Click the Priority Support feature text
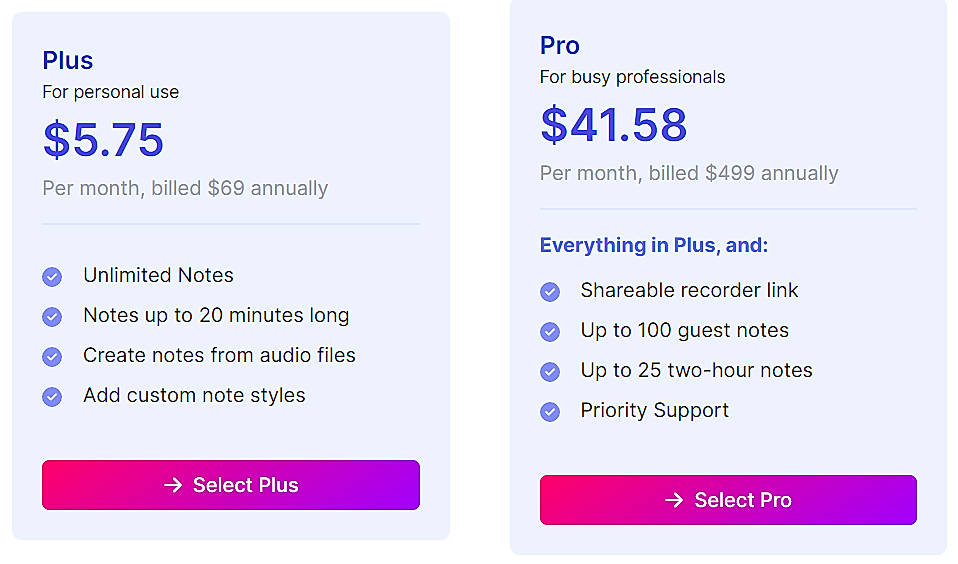The width and height of the screenshot is (958, 564). (x=655, y=410)
